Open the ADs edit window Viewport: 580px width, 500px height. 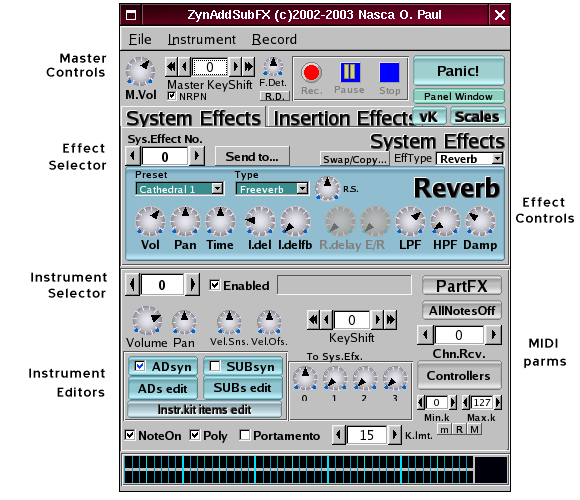pos(163,388)
